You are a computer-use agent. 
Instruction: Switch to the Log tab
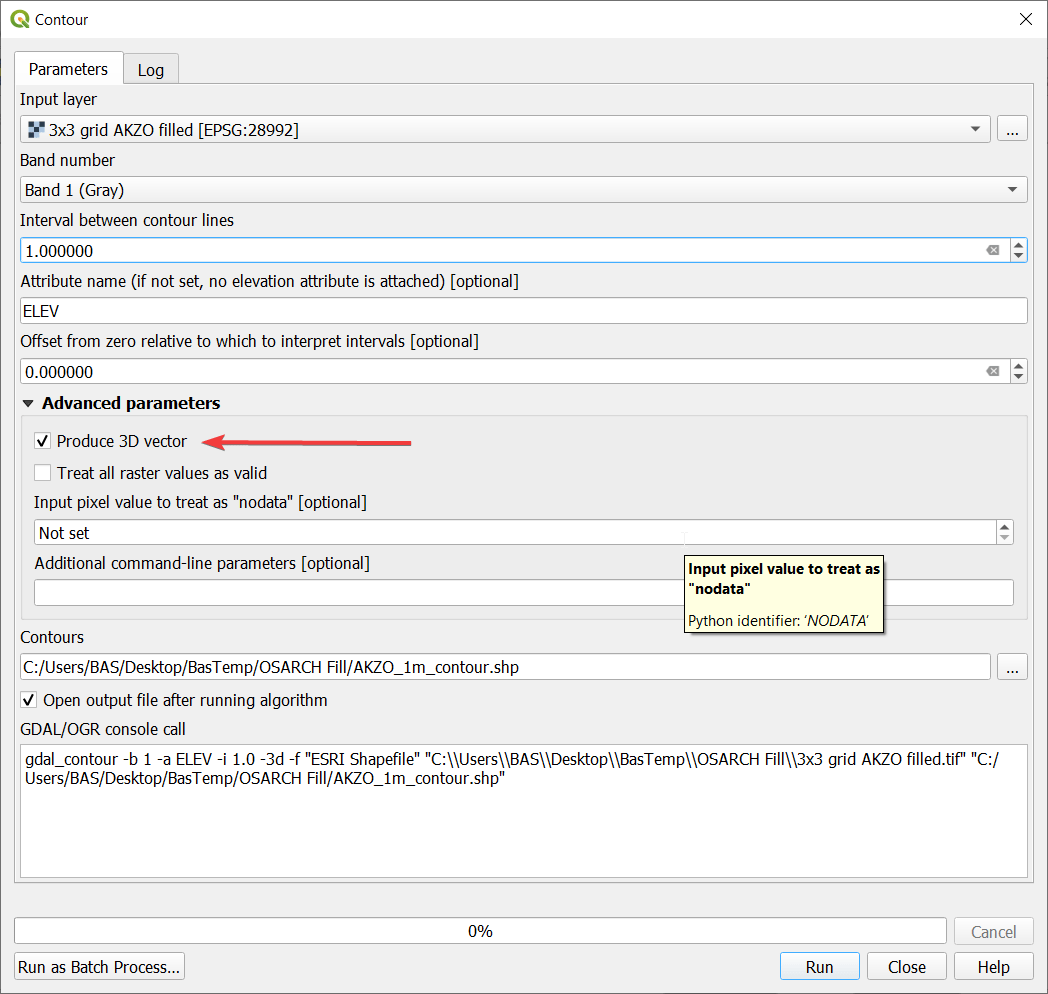[151, 69]
